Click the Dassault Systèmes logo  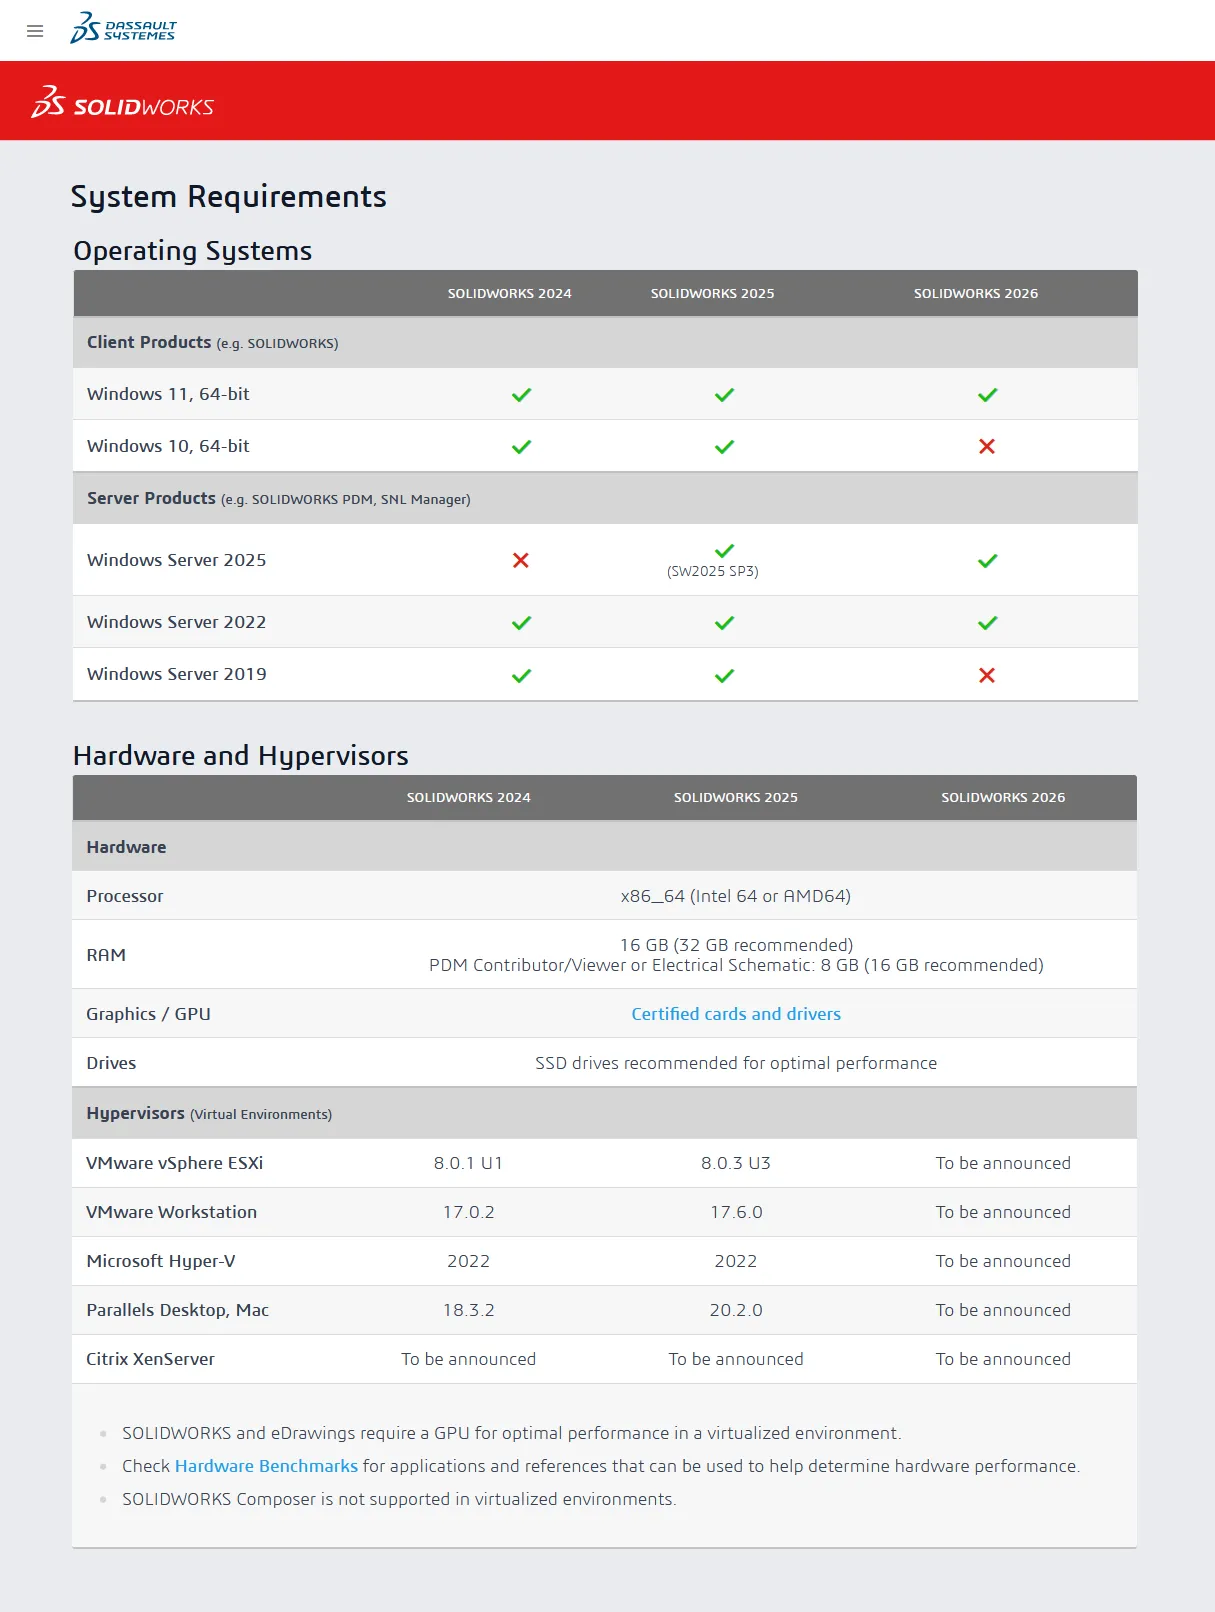click(x=122, y=28)
